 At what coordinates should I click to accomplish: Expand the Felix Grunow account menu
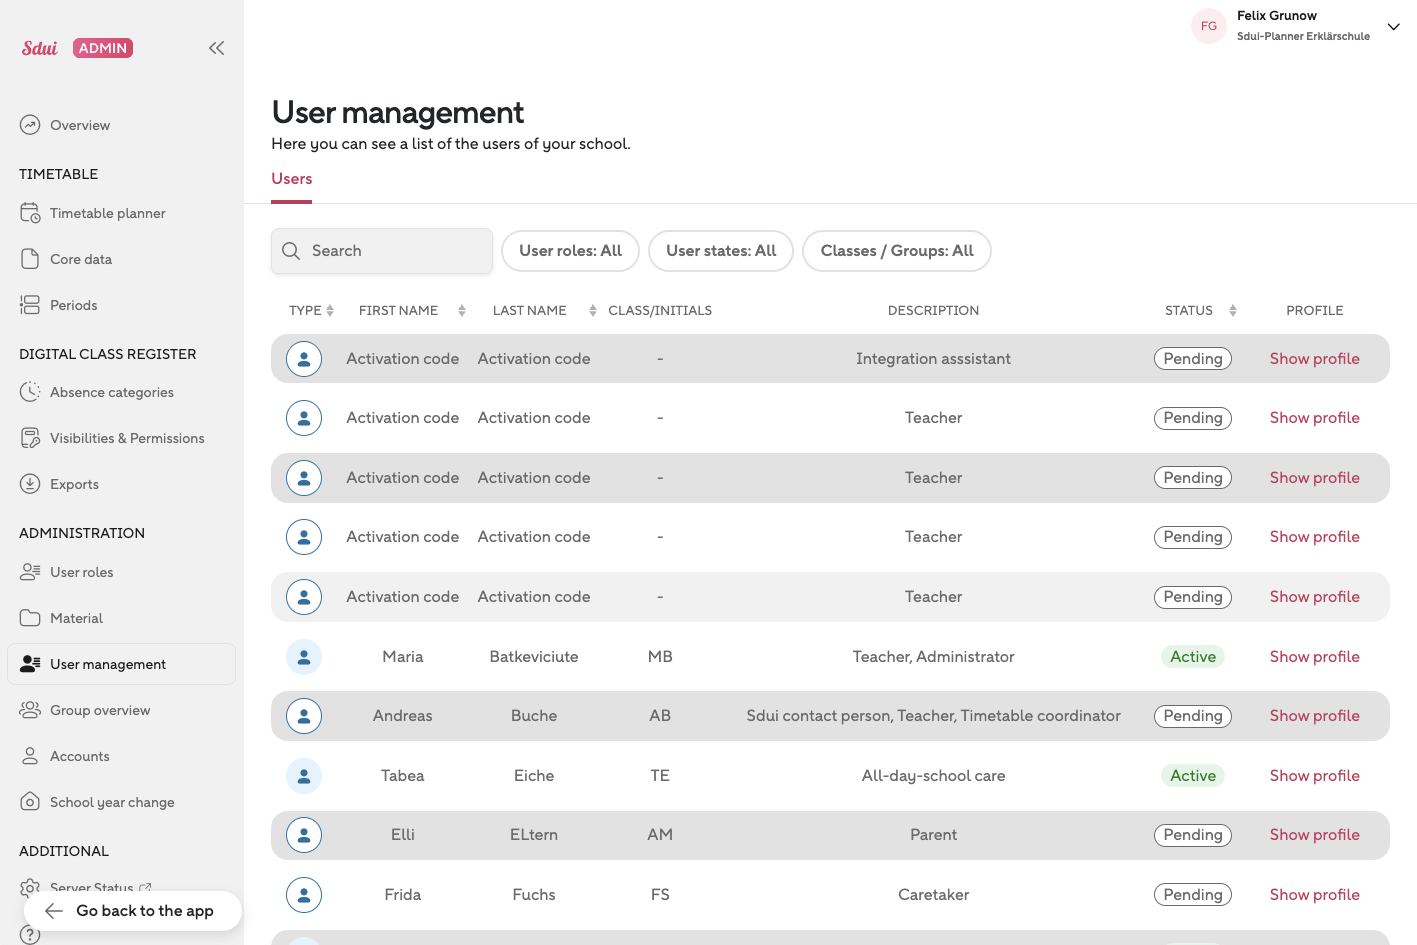(x=1393, y=27)
